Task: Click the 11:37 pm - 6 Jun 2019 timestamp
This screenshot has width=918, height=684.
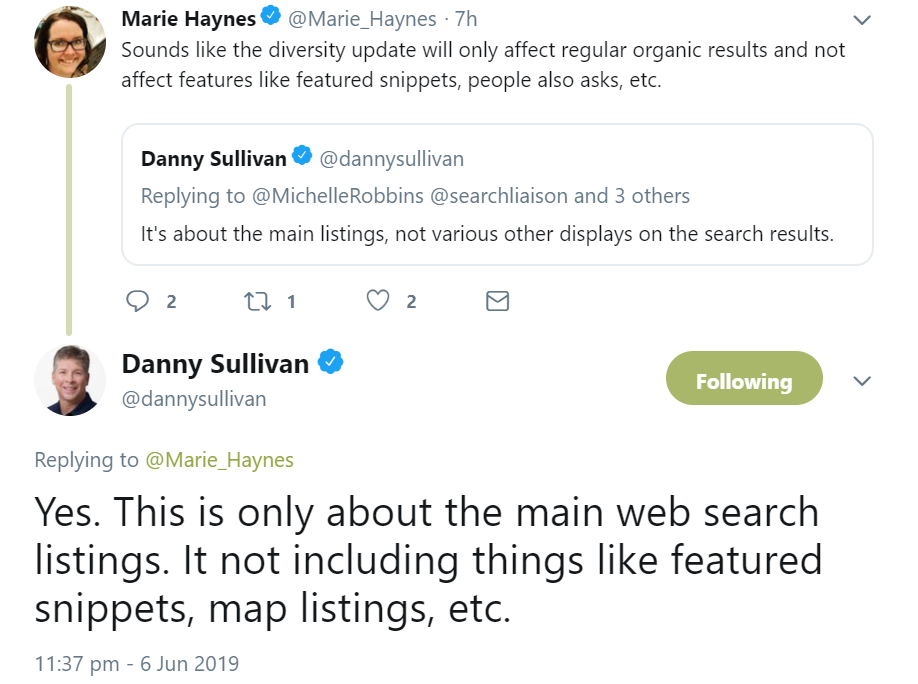Action: pyautogui.click(x=137, y=663)
